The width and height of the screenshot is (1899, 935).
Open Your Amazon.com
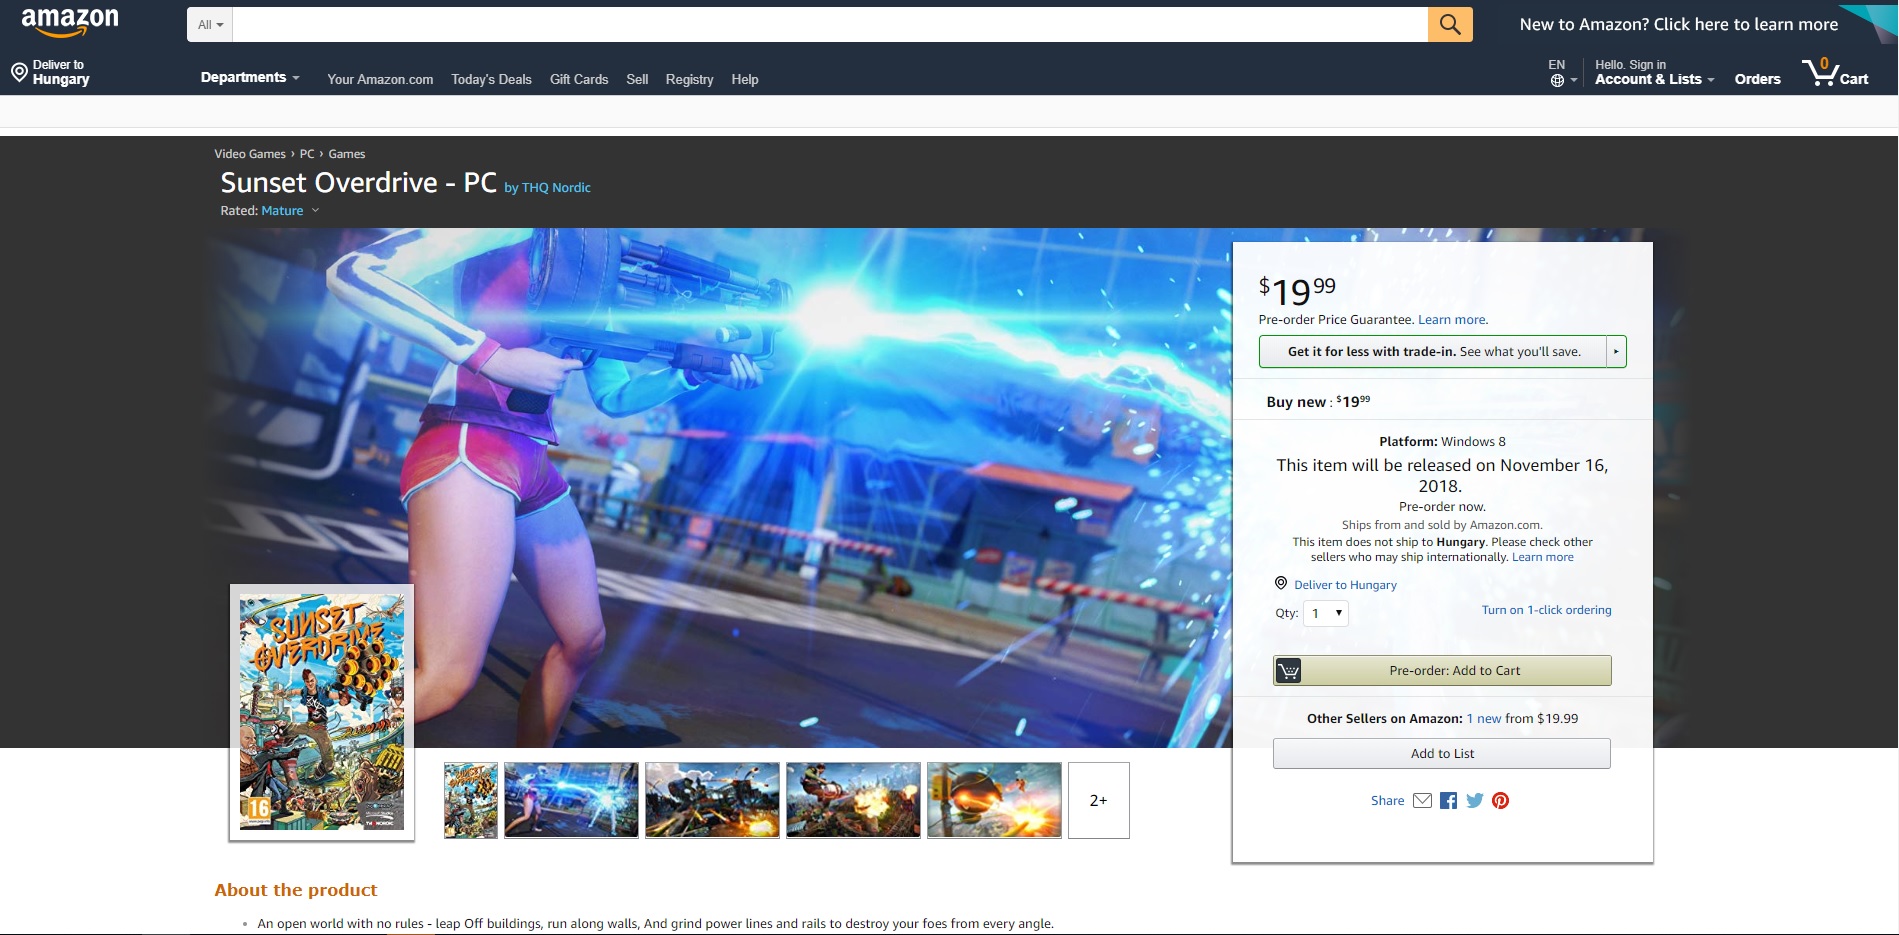click(x=380, y=79)
